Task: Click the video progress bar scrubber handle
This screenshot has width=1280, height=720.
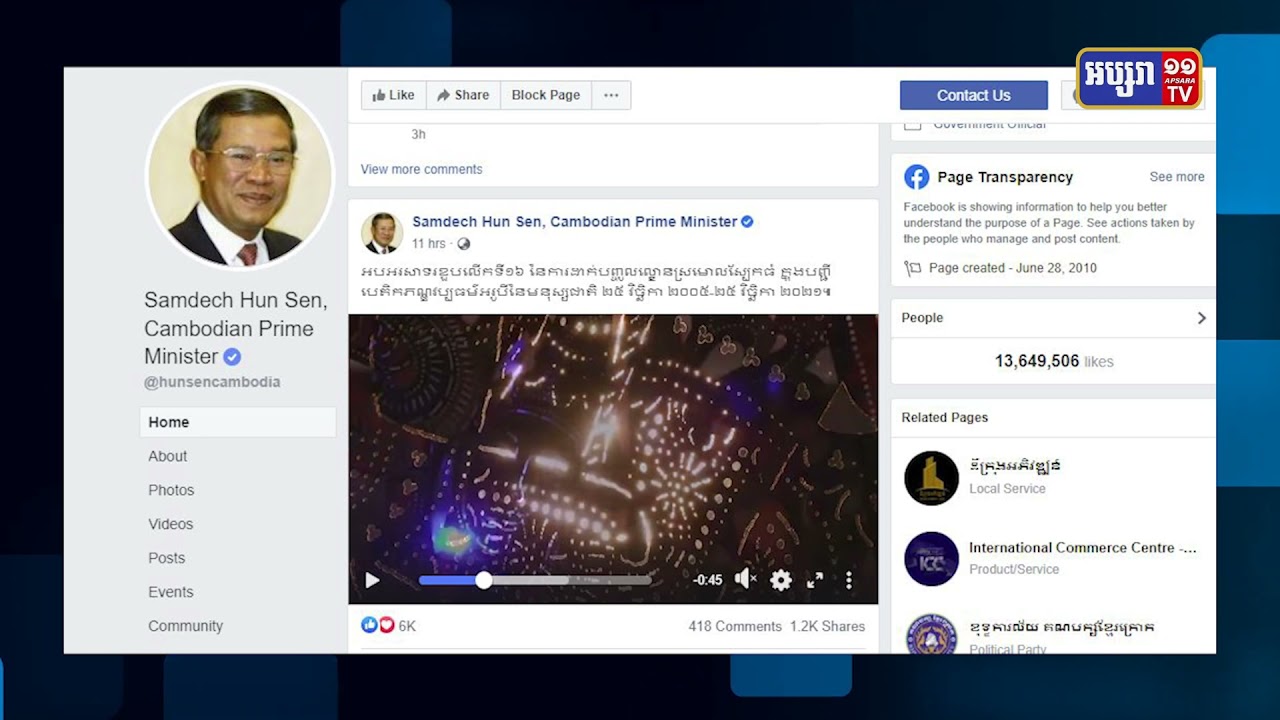Action: tap(484, 580)
